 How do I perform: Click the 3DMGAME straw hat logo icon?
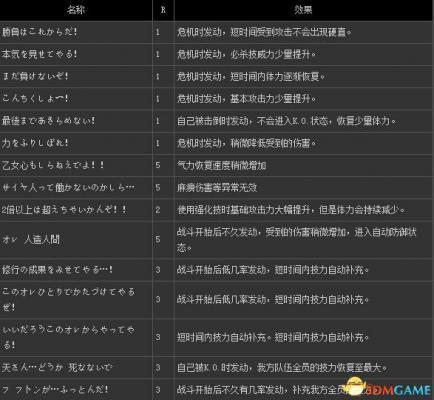[354, 387]
